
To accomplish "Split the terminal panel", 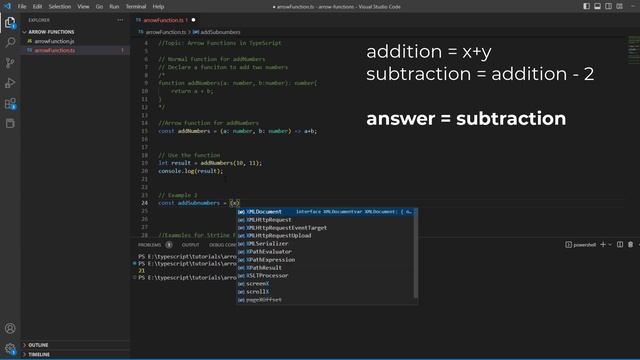I will (x=620, y=244).
